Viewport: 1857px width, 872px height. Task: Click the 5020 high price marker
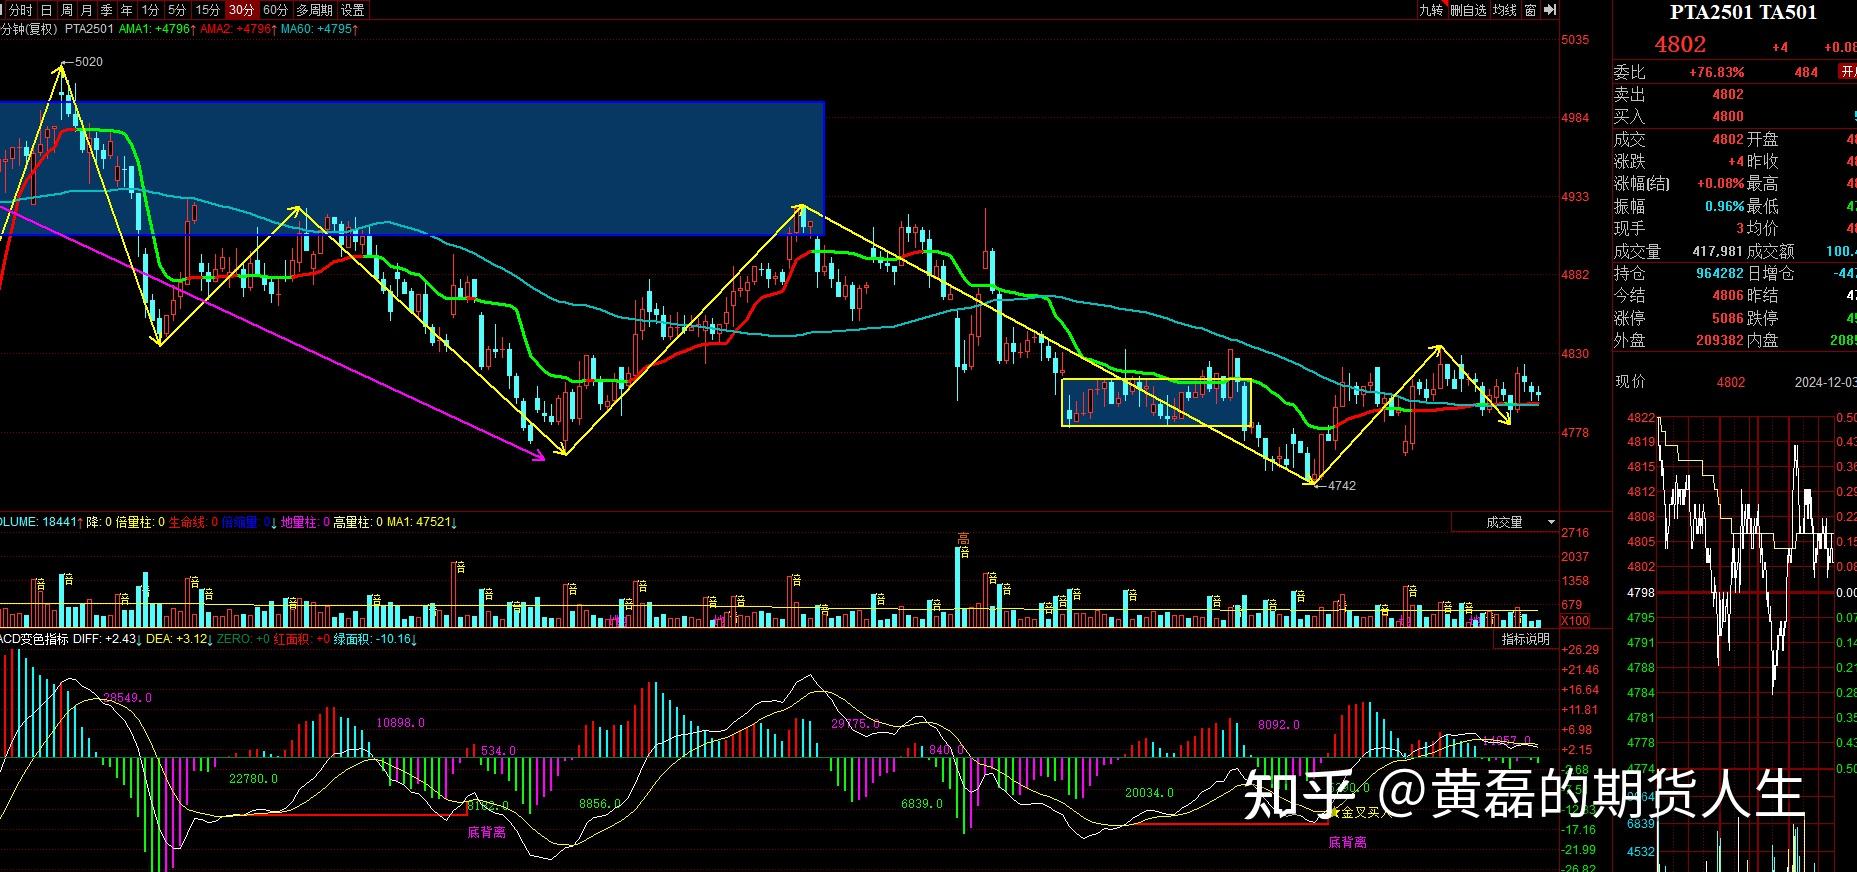(88, 62)
